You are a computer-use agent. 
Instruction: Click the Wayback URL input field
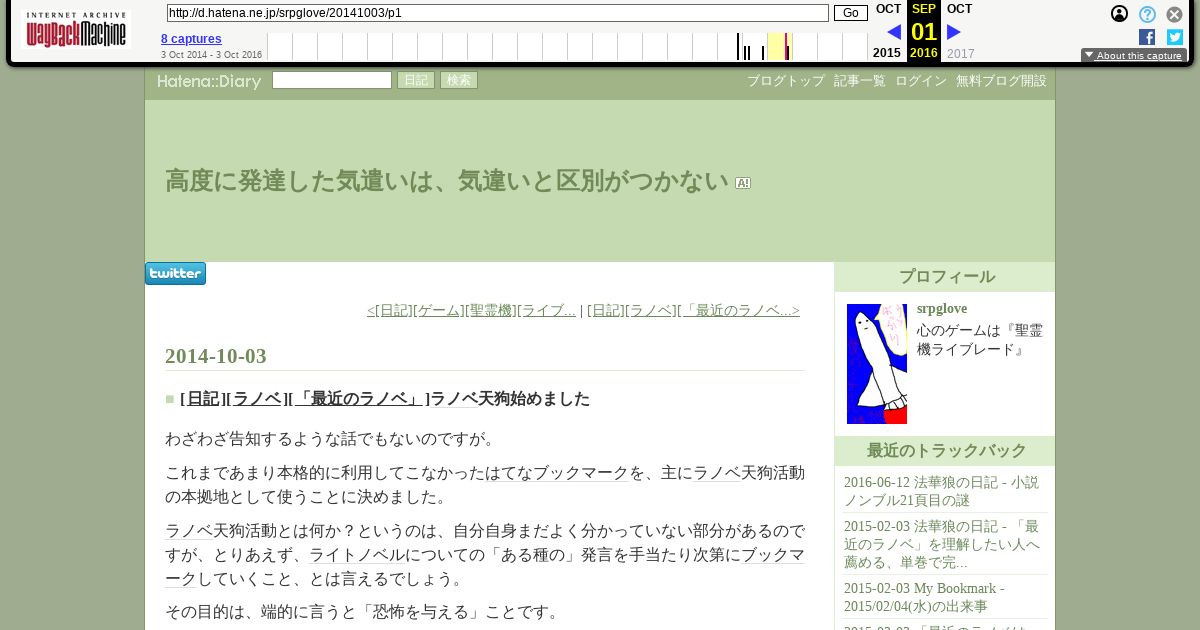point(497,13)
